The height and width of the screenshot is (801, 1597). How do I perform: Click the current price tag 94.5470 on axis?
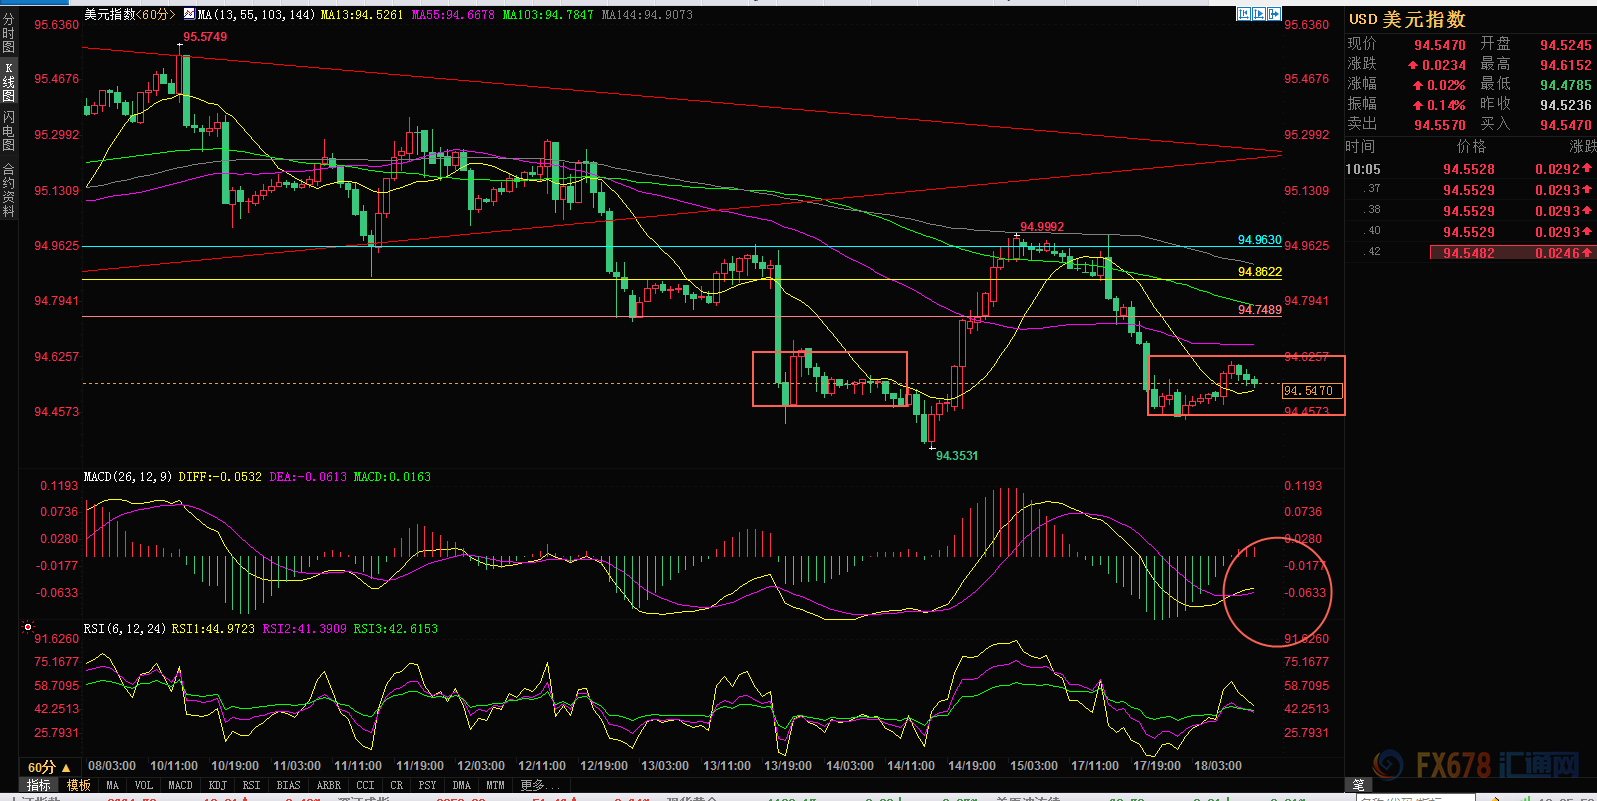(1310, 391)
